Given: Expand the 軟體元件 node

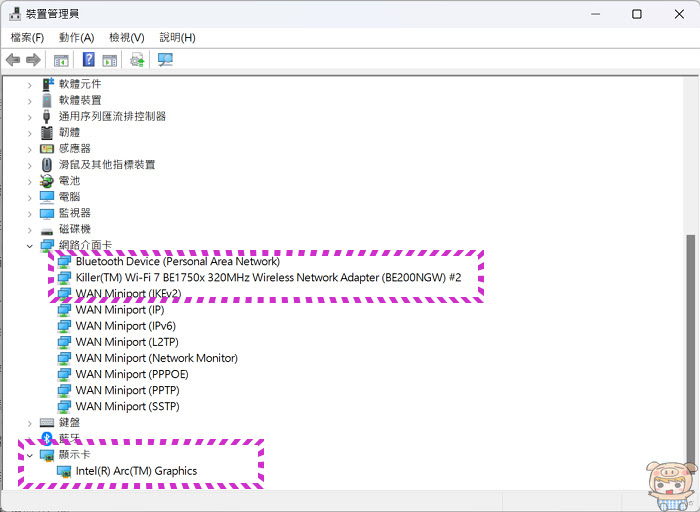Looking at the screenshot, I should [29, 84].
